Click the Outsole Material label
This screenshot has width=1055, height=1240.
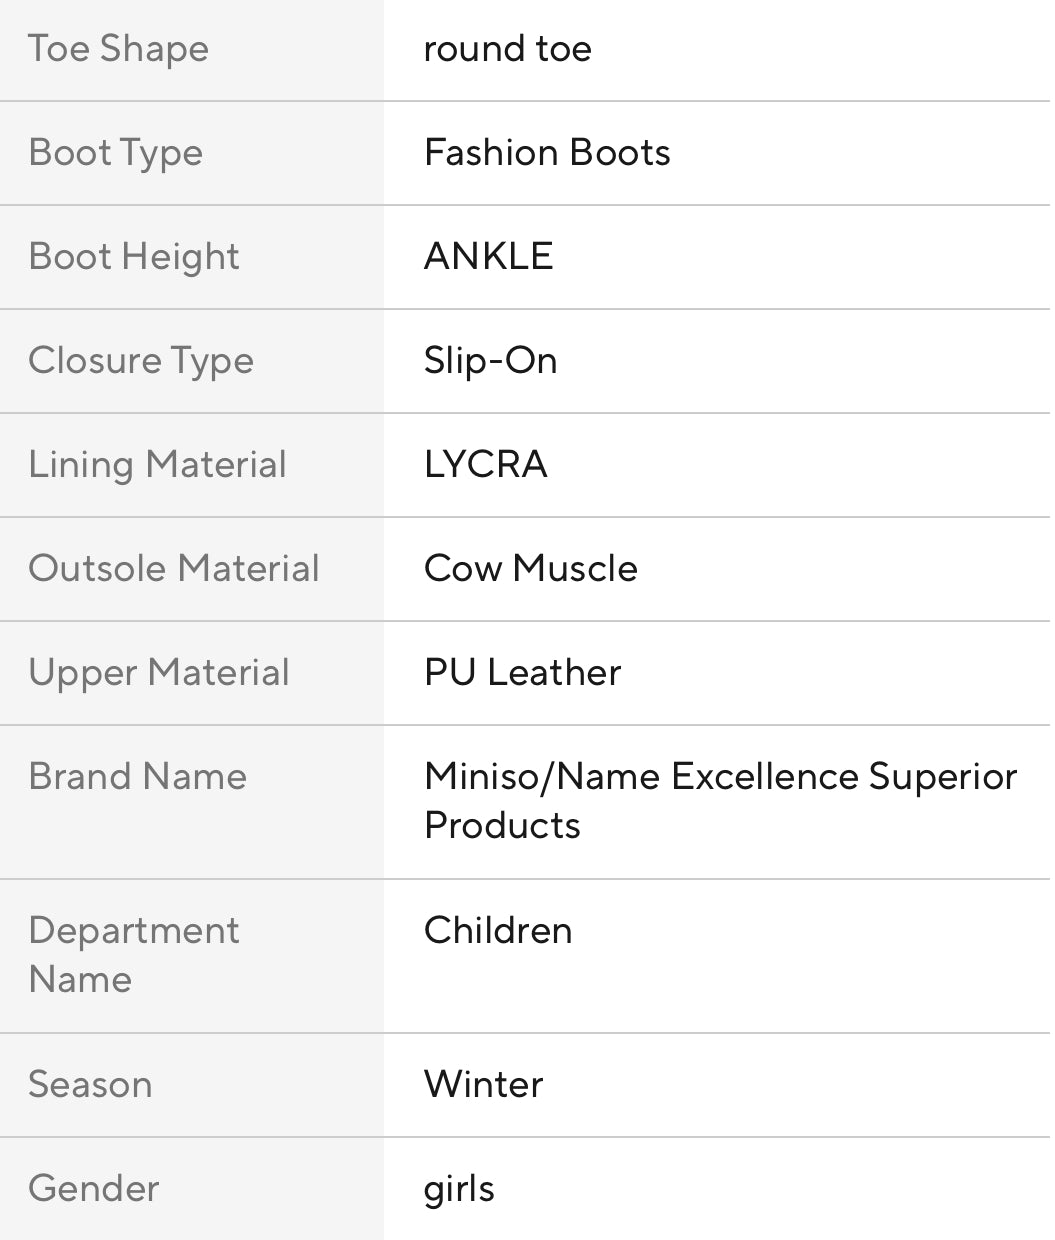coord(173,569)
